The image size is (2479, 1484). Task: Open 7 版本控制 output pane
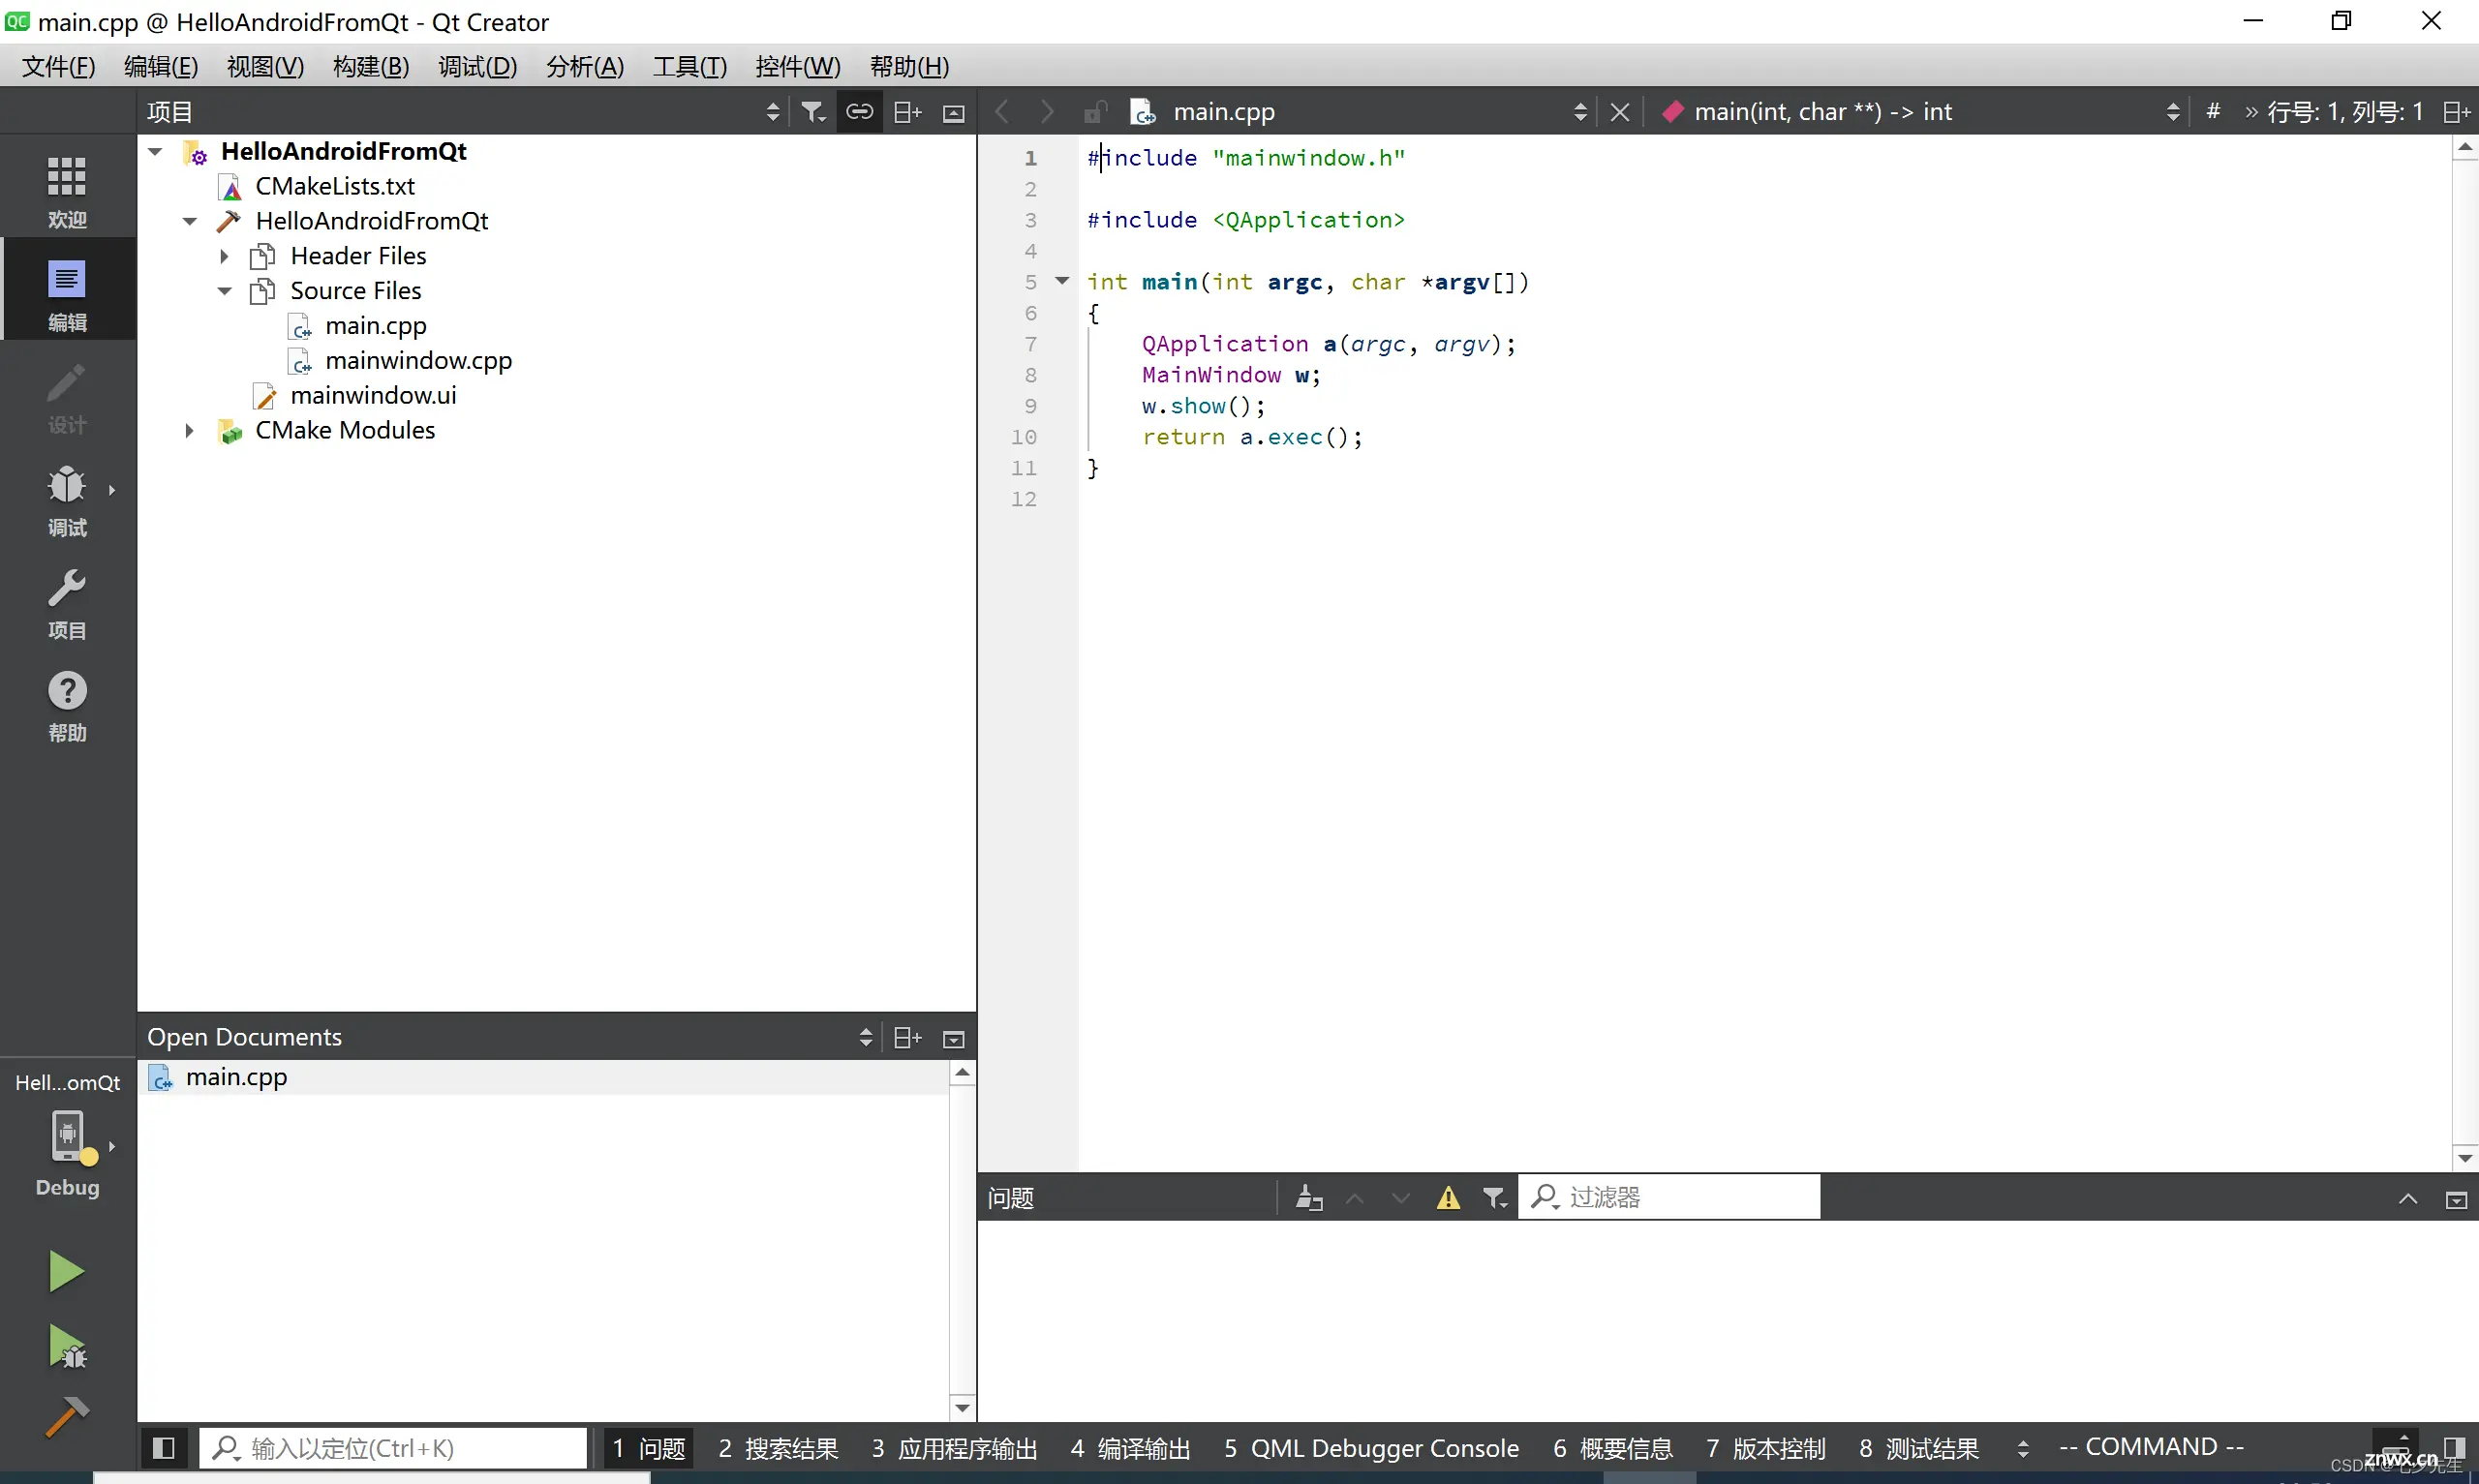(x=1766, y=1448)
